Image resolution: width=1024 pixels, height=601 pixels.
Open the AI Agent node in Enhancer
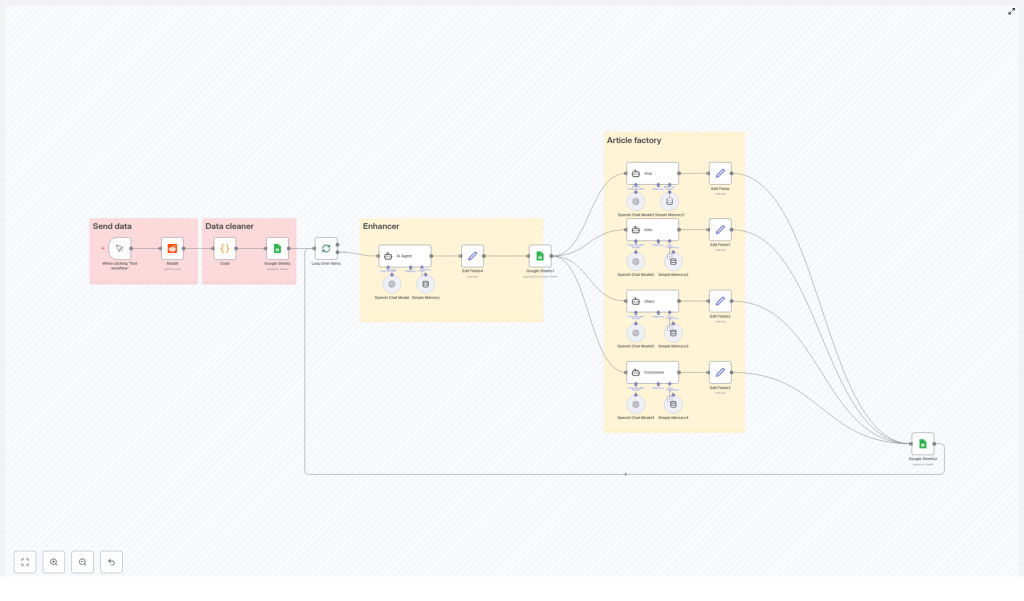tap(405, 256)
